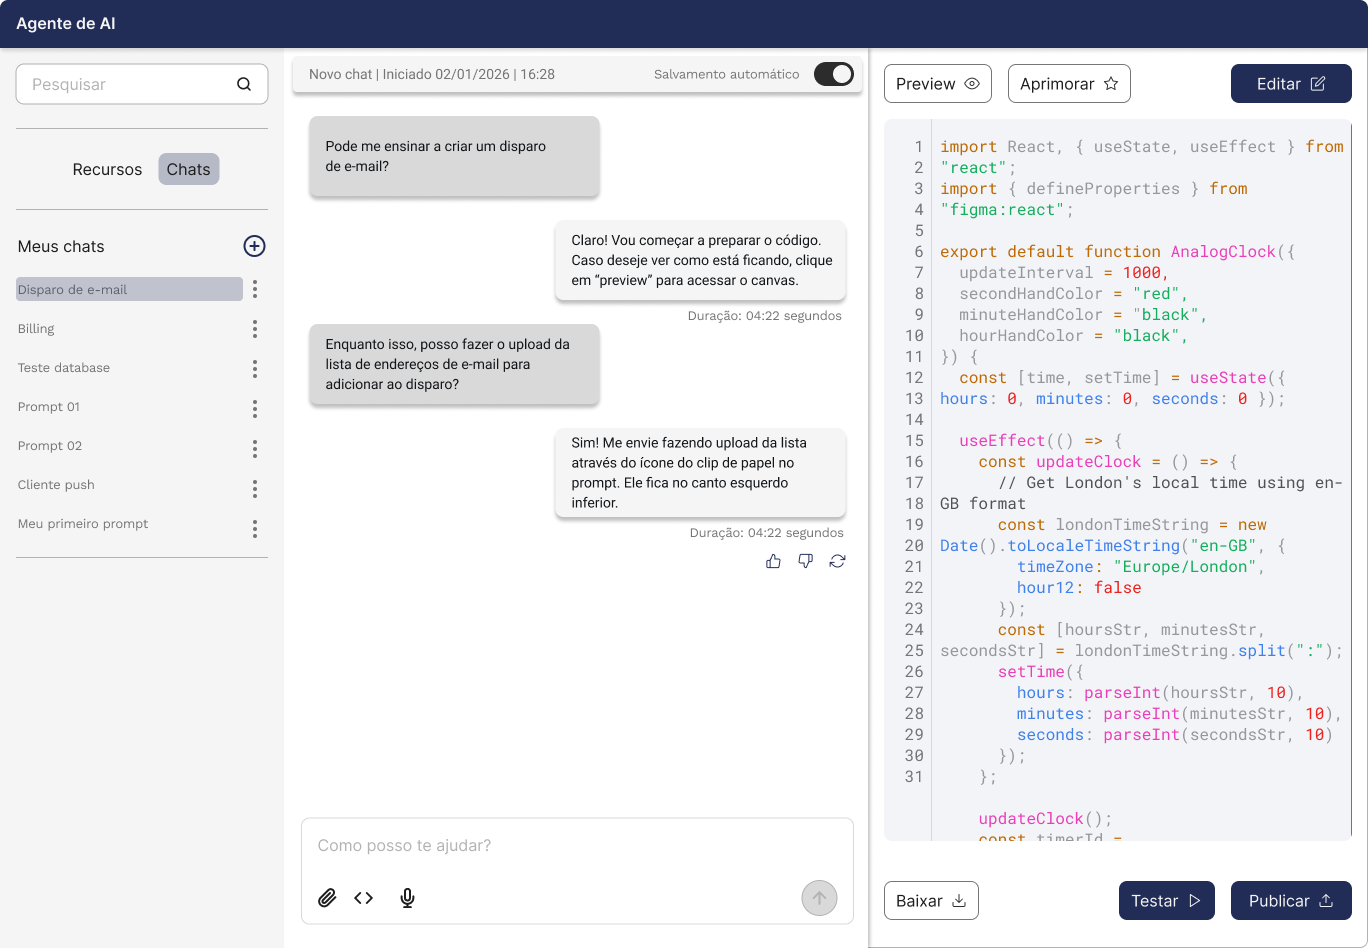The image size is (1368, 948).
Task: Attach a file with paperclip icon
Action: [x=327, y=898]
